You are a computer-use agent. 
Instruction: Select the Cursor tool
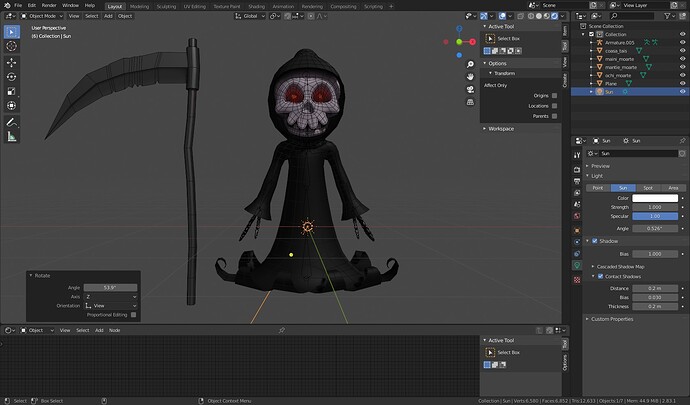[x=12, y=46]
